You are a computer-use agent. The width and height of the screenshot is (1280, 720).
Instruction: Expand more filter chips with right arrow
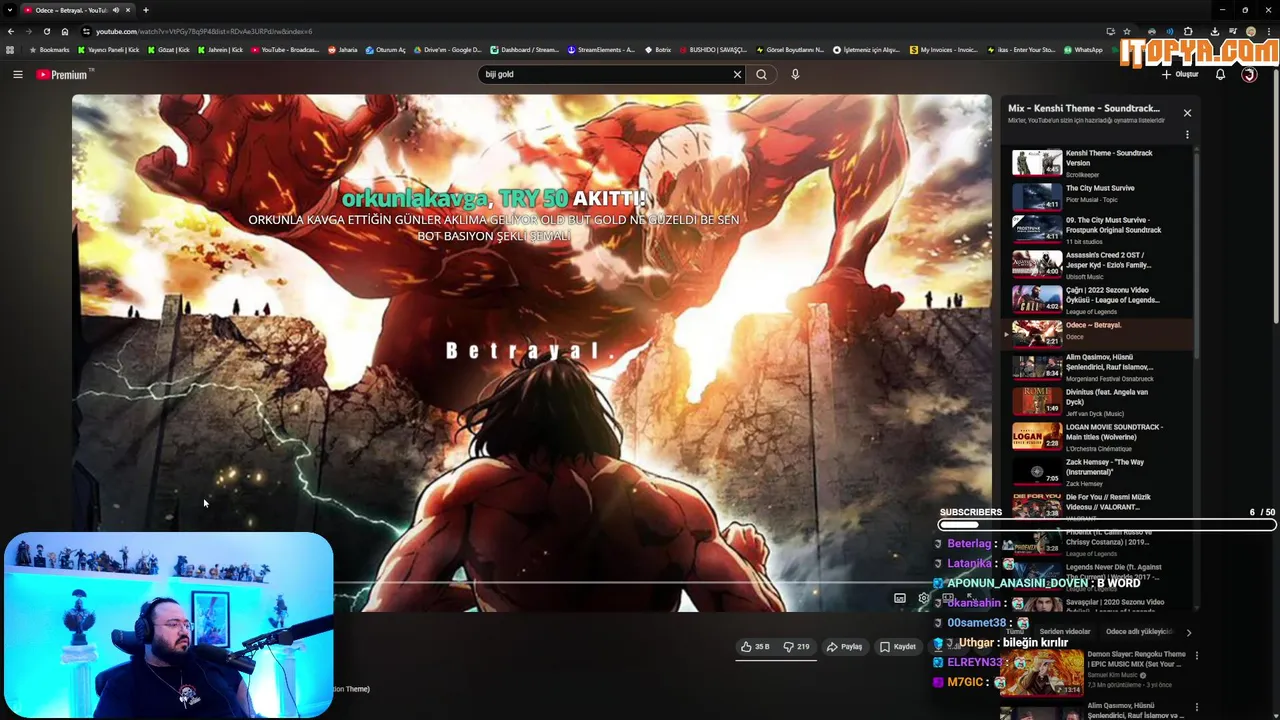(1188, 632)
